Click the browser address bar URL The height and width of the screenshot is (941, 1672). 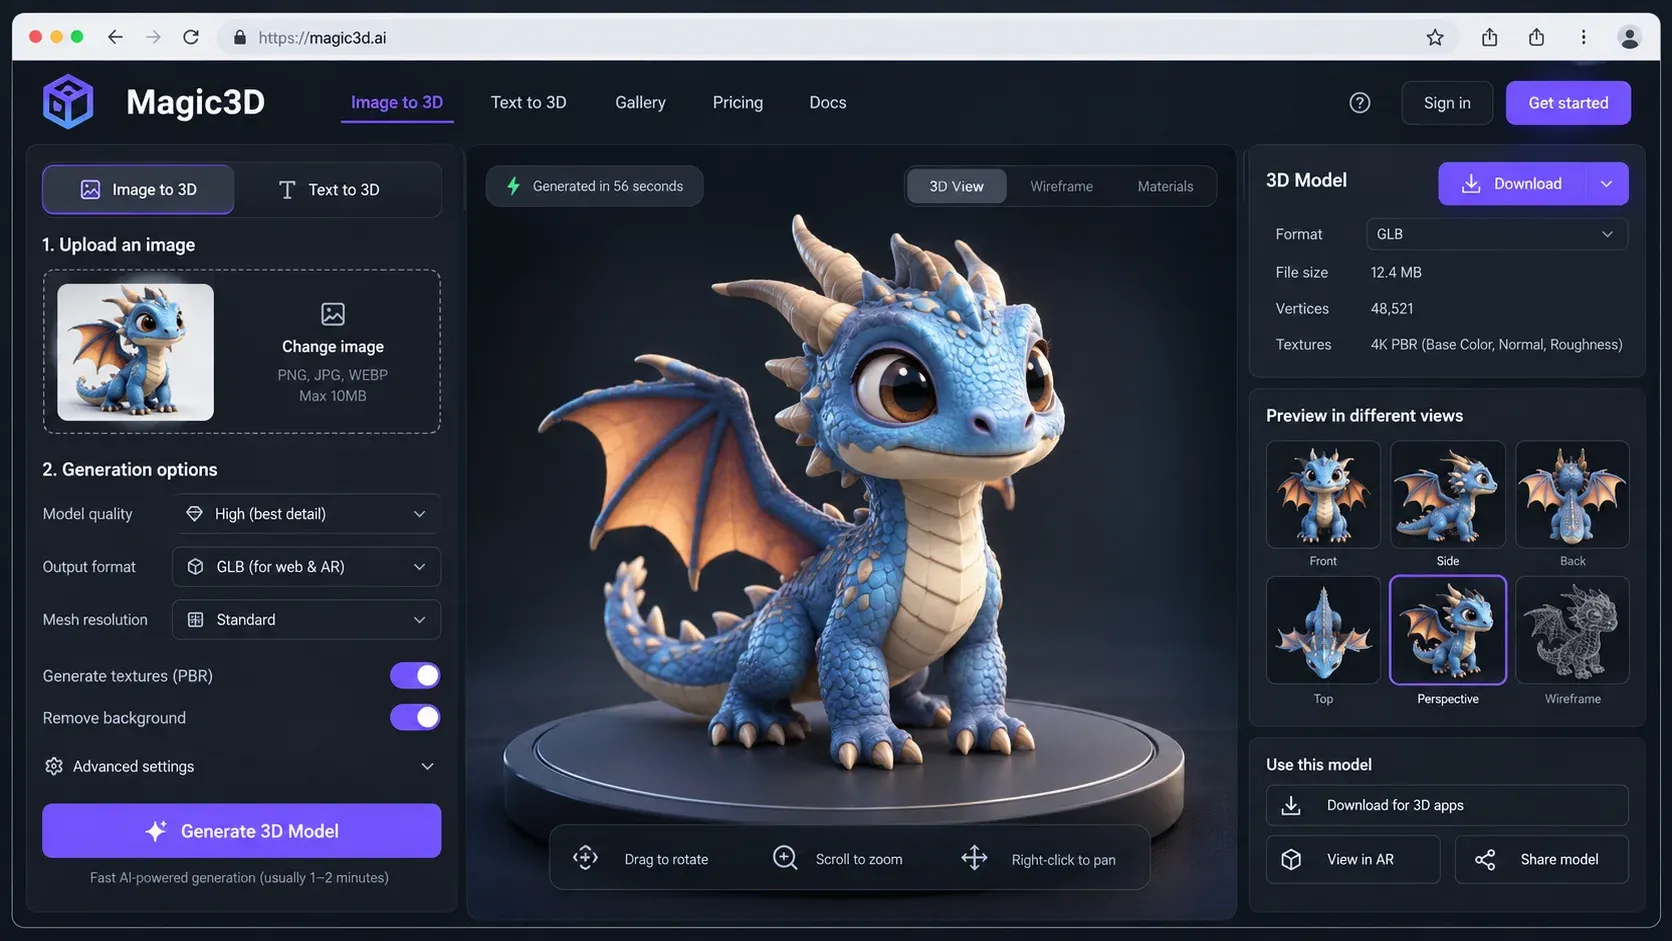pos(322,37)
